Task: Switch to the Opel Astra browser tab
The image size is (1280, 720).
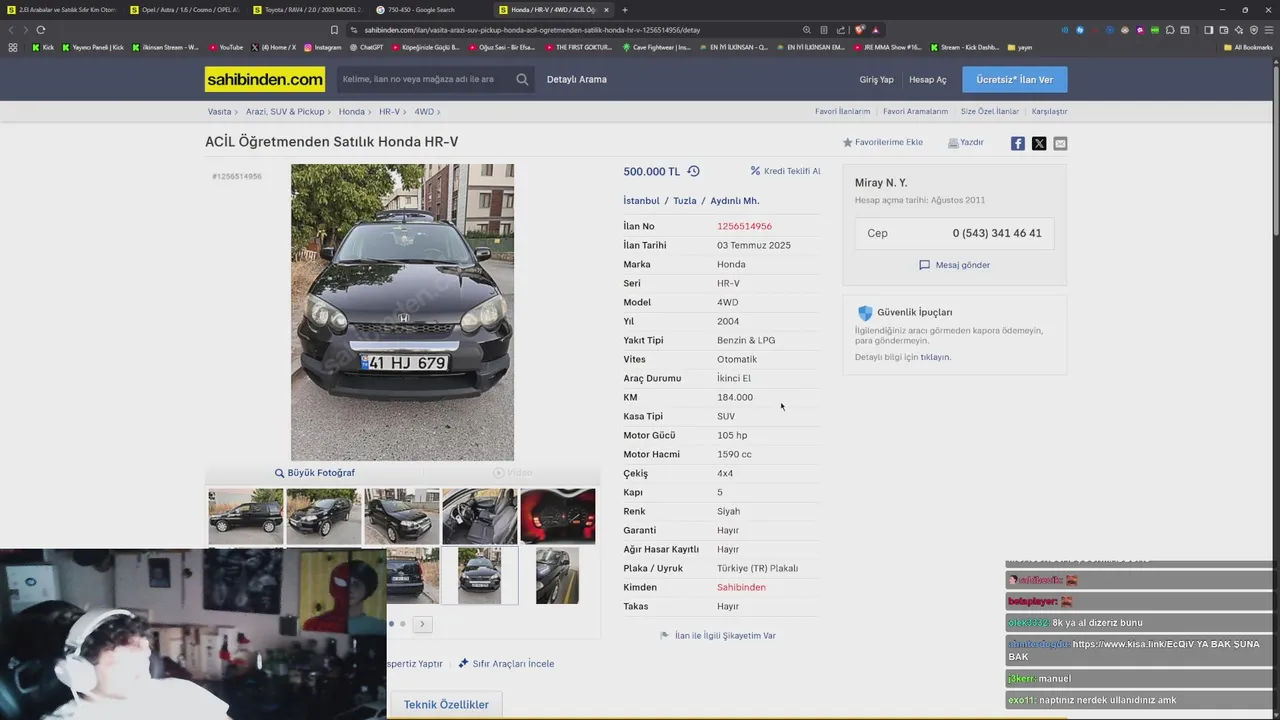Action: [185, 10]
